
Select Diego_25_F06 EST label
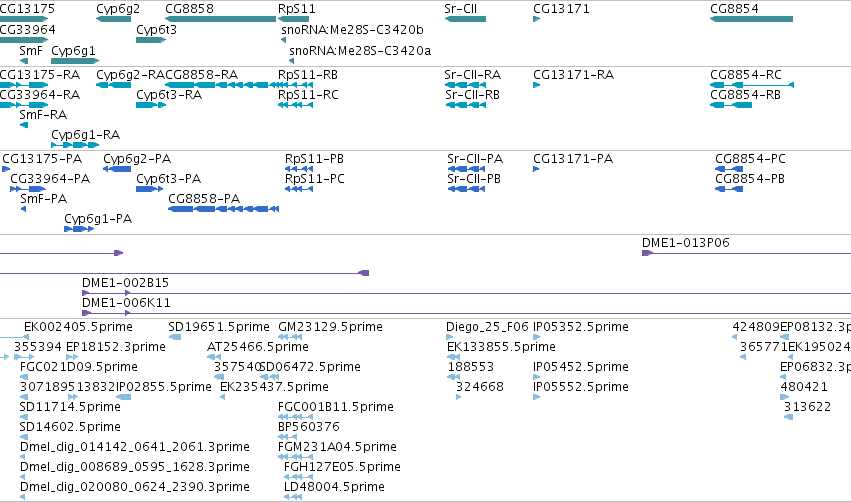[487, 327]
